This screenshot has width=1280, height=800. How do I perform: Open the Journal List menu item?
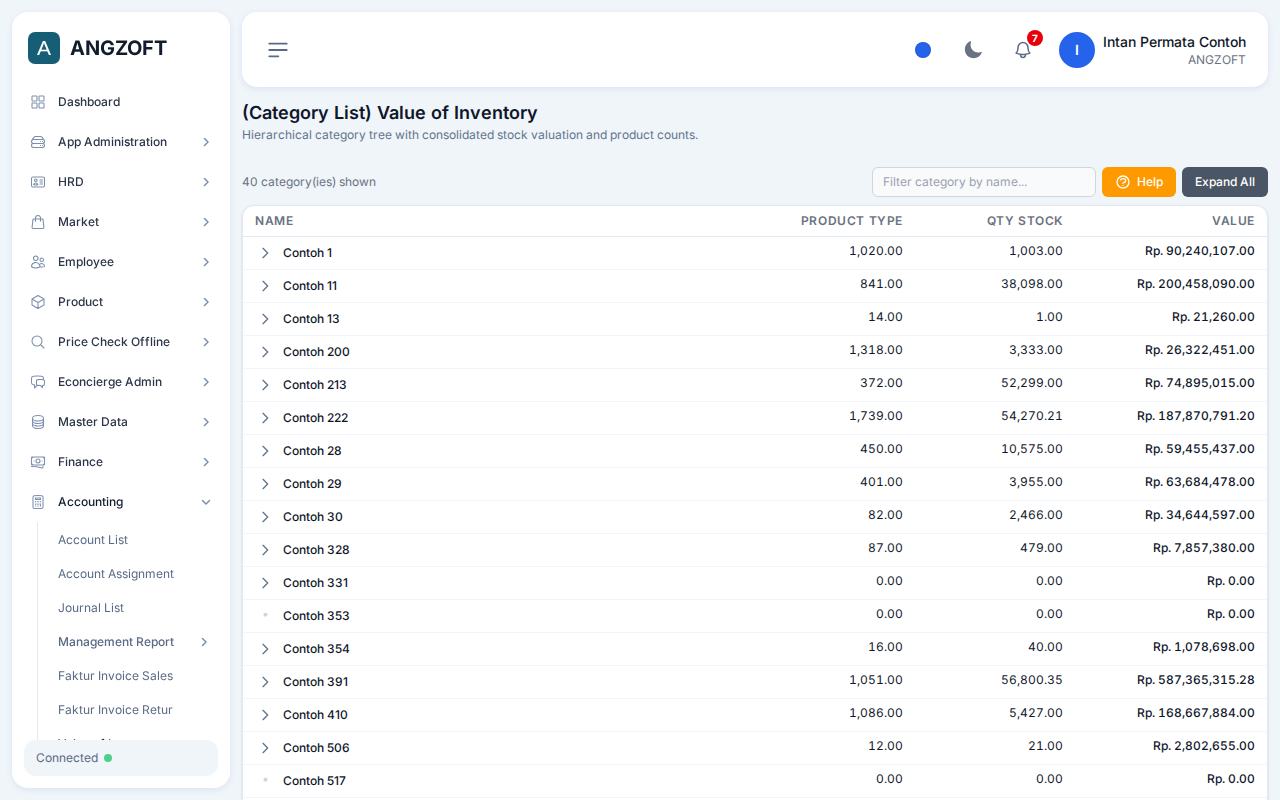(91, 608)
